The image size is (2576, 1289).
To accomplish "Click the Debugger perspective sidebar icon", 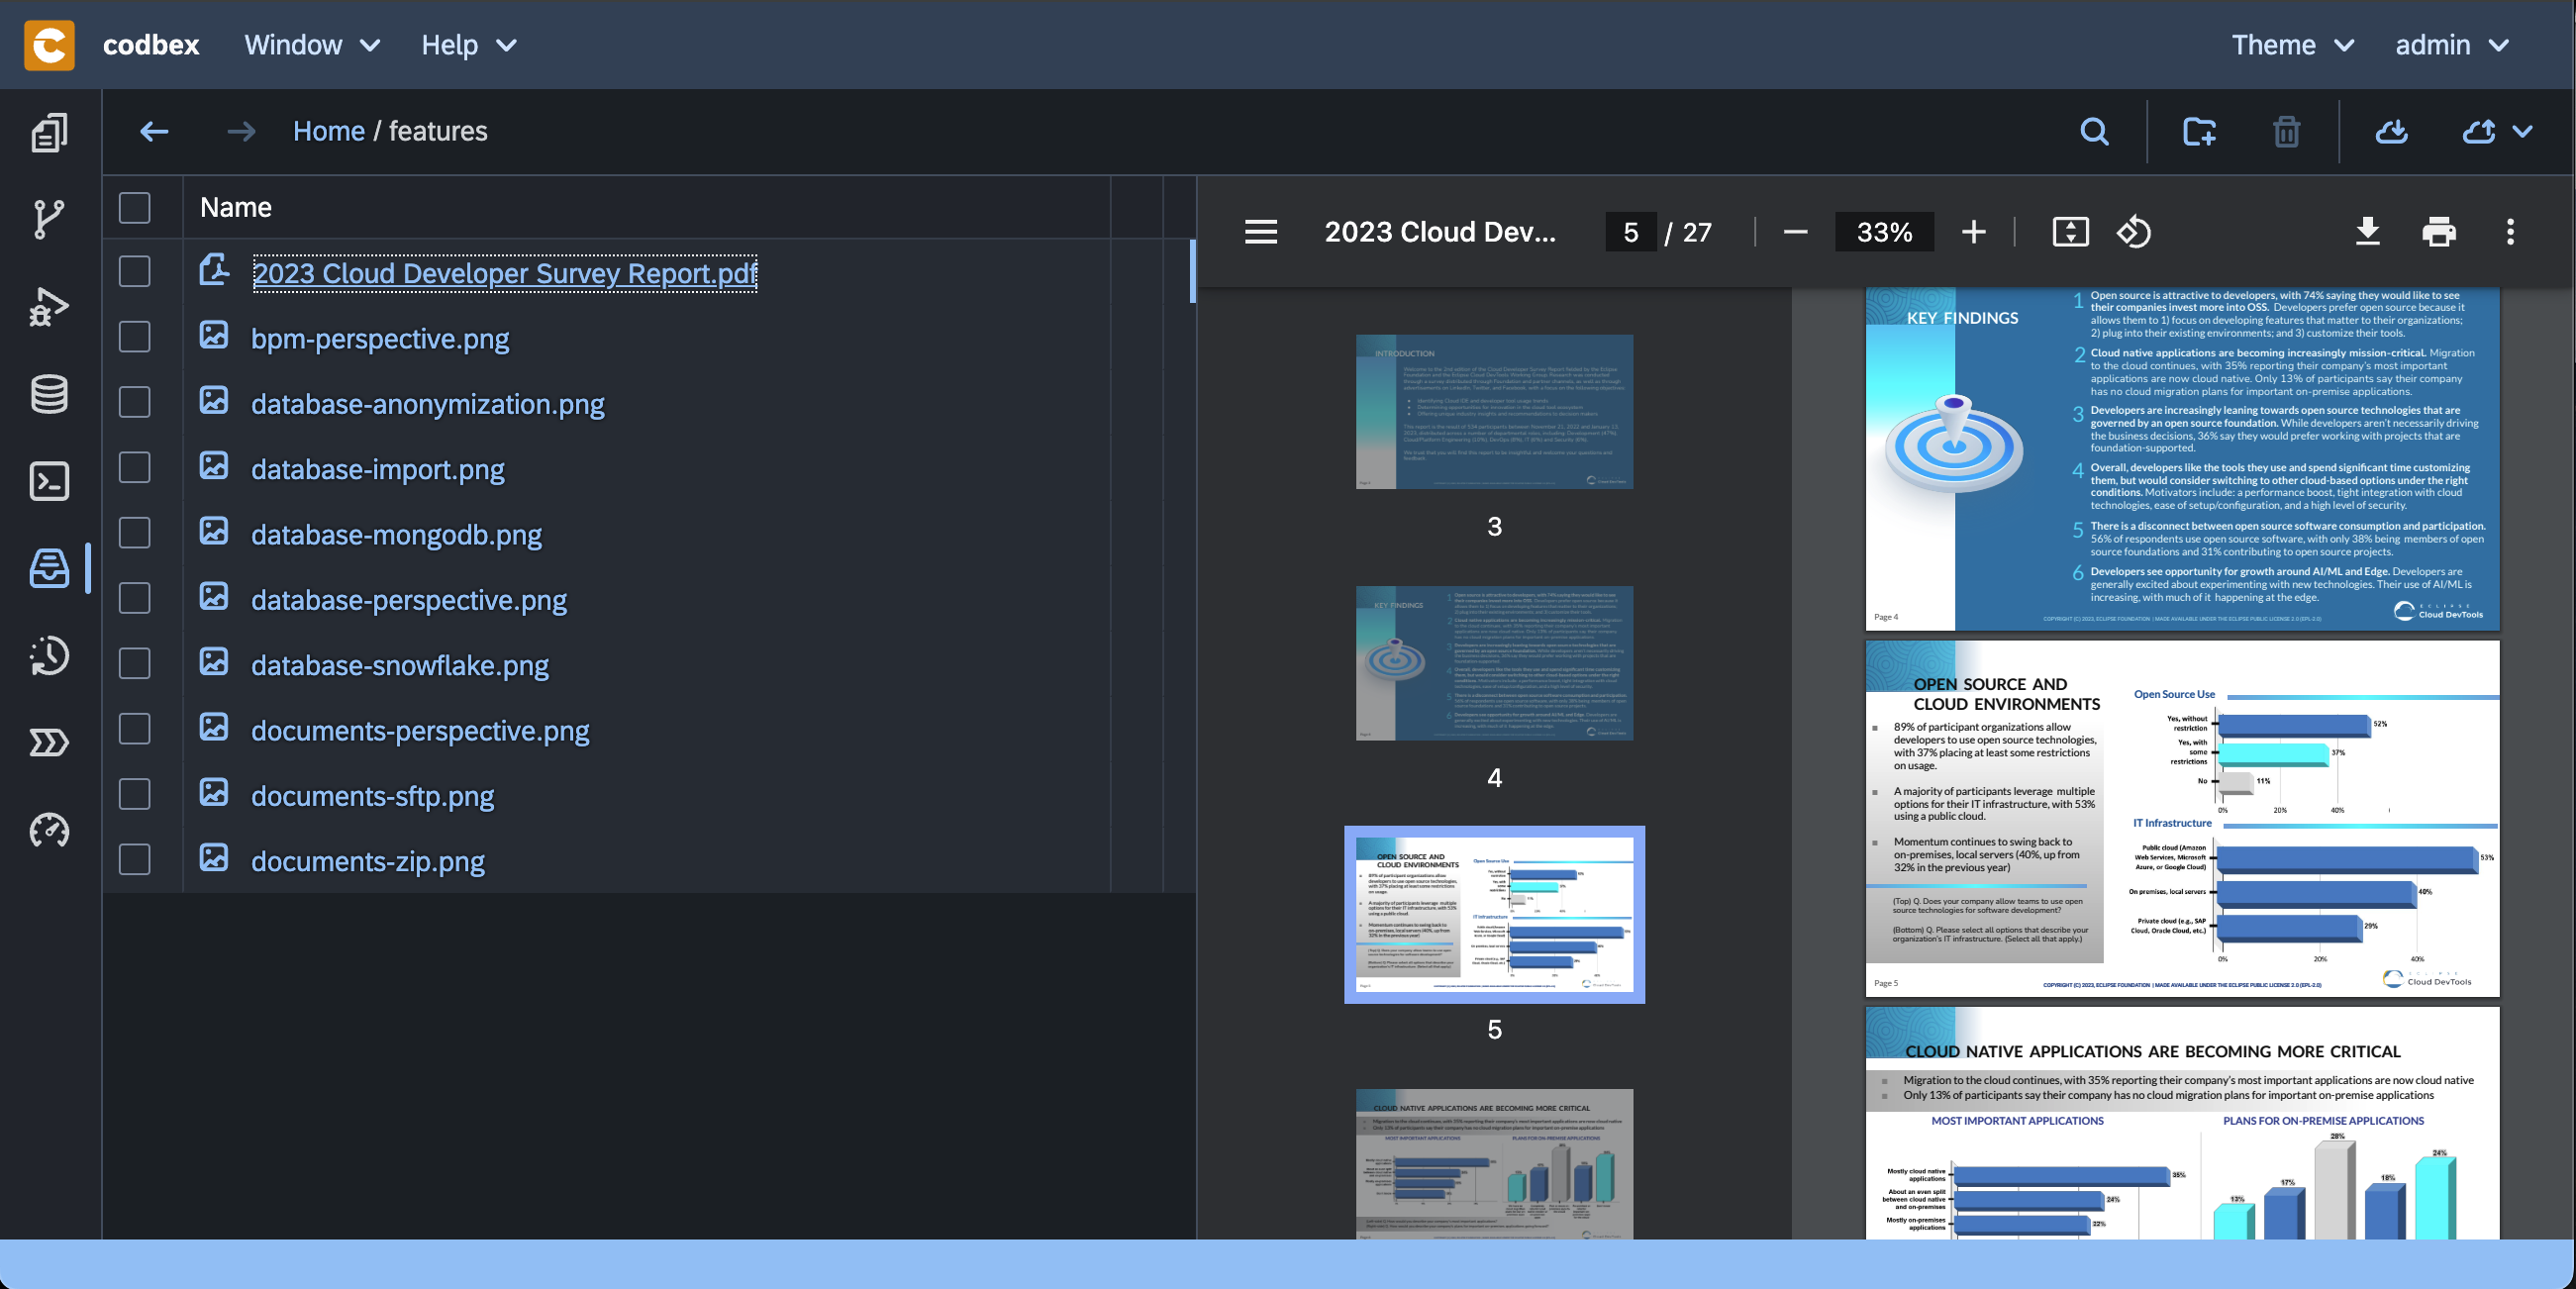I will (x=48, y=306).
